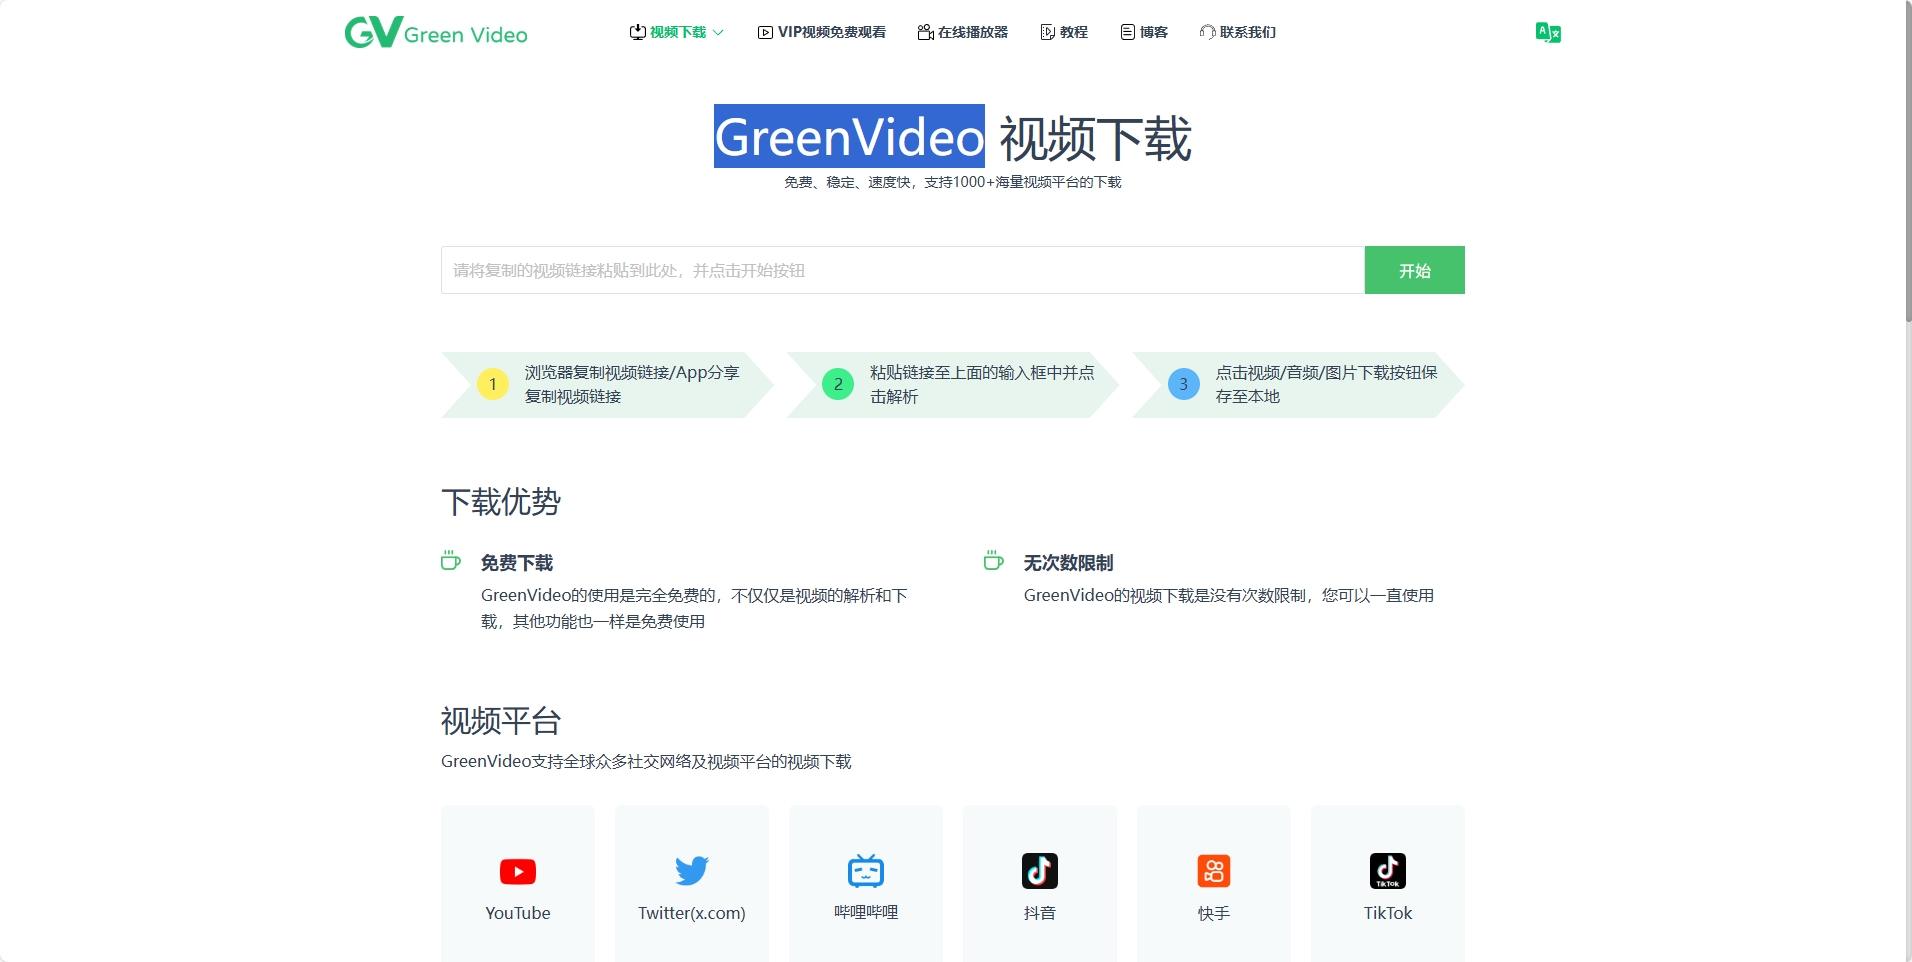The height and width of the screenshot is (962, 1912).
Task: Select the TikTok platform icon
Action: click(1387, 870)
